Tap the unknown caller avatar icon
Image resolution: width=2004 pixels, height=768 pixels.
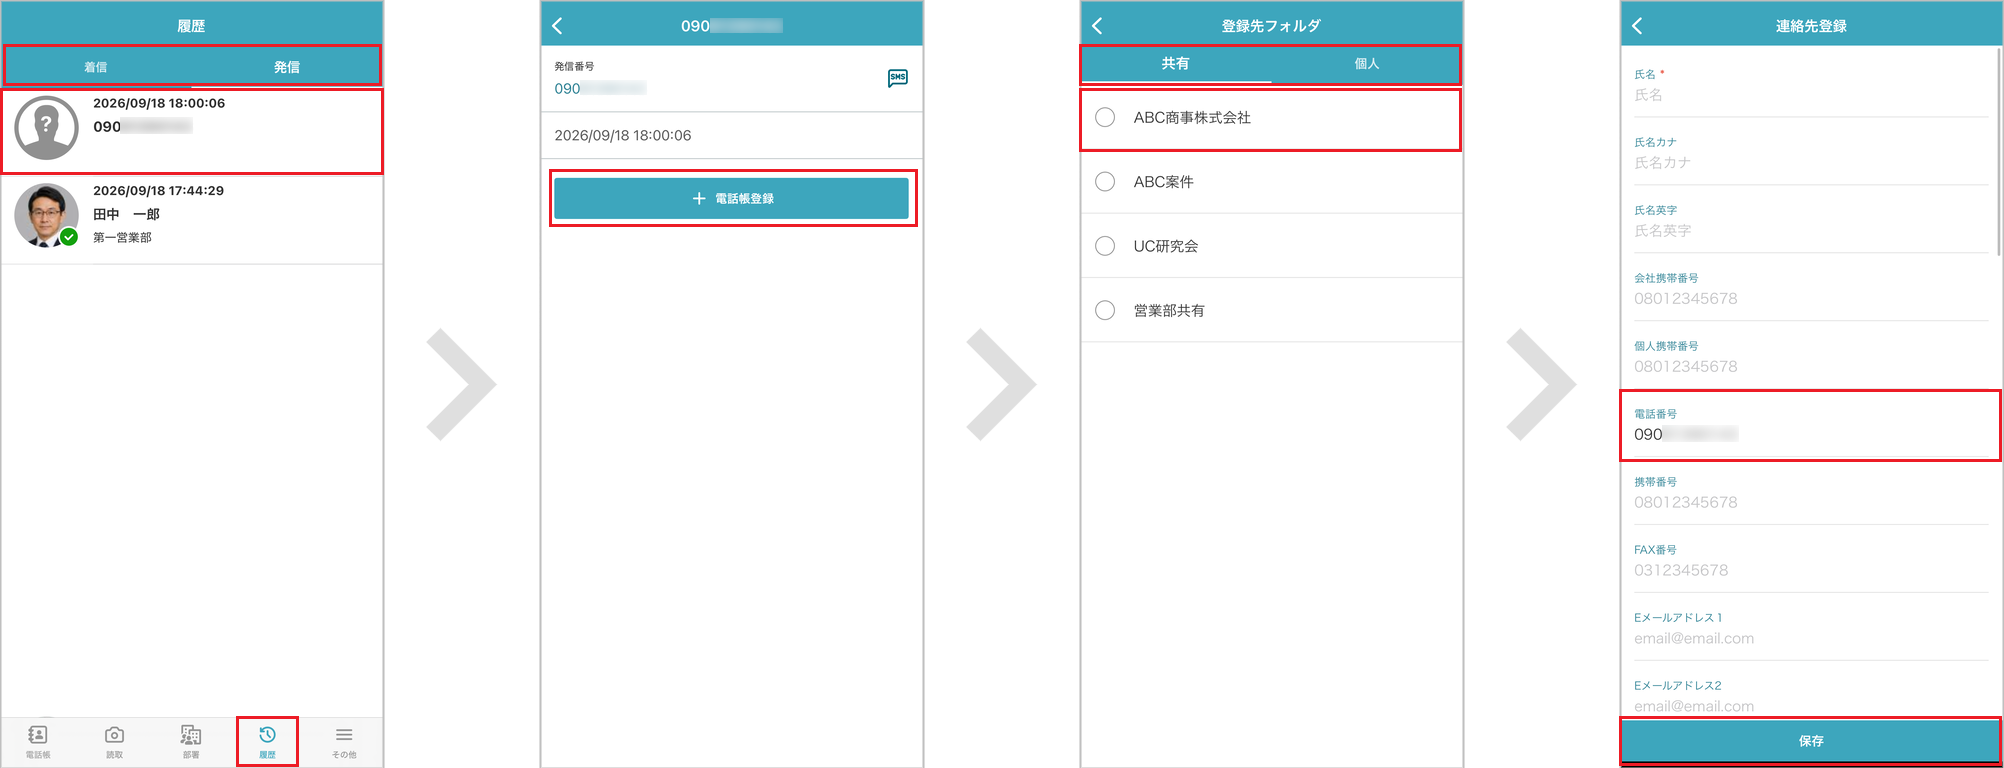46,128
